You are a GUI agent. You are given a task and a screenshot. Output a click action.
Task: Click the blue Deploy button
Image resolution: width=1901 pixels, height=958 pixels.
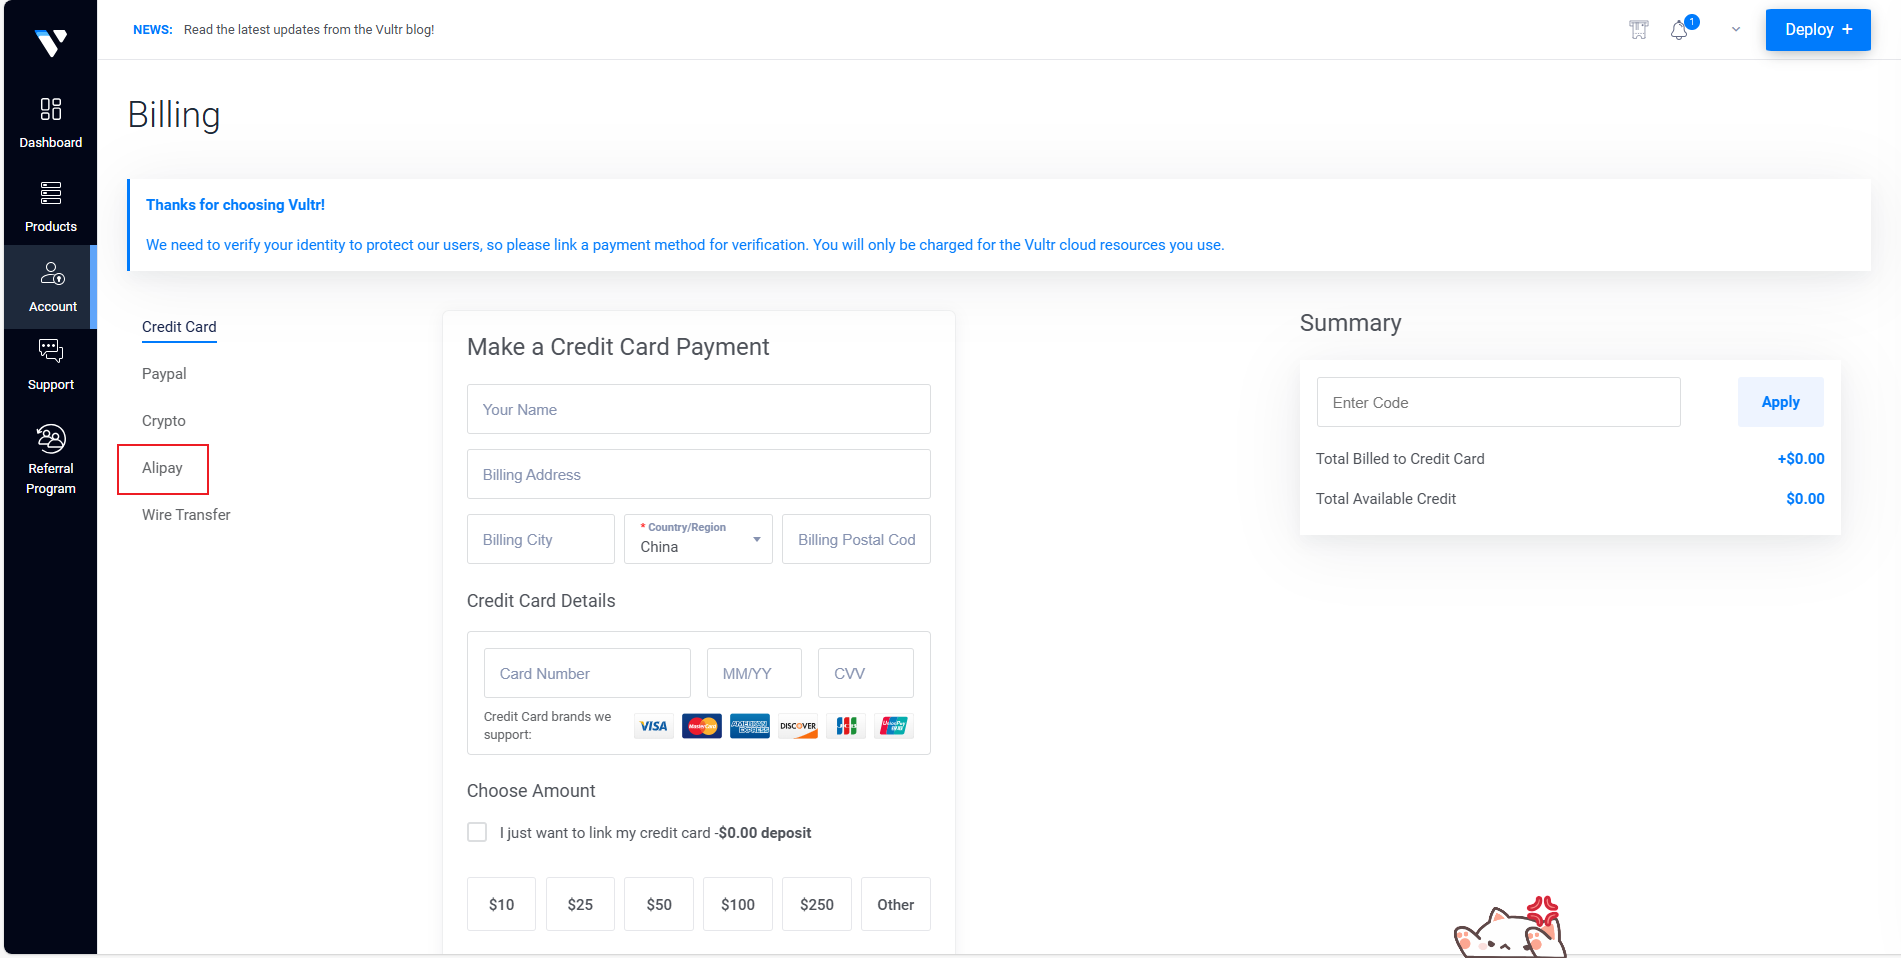[x=1817, y=30]
